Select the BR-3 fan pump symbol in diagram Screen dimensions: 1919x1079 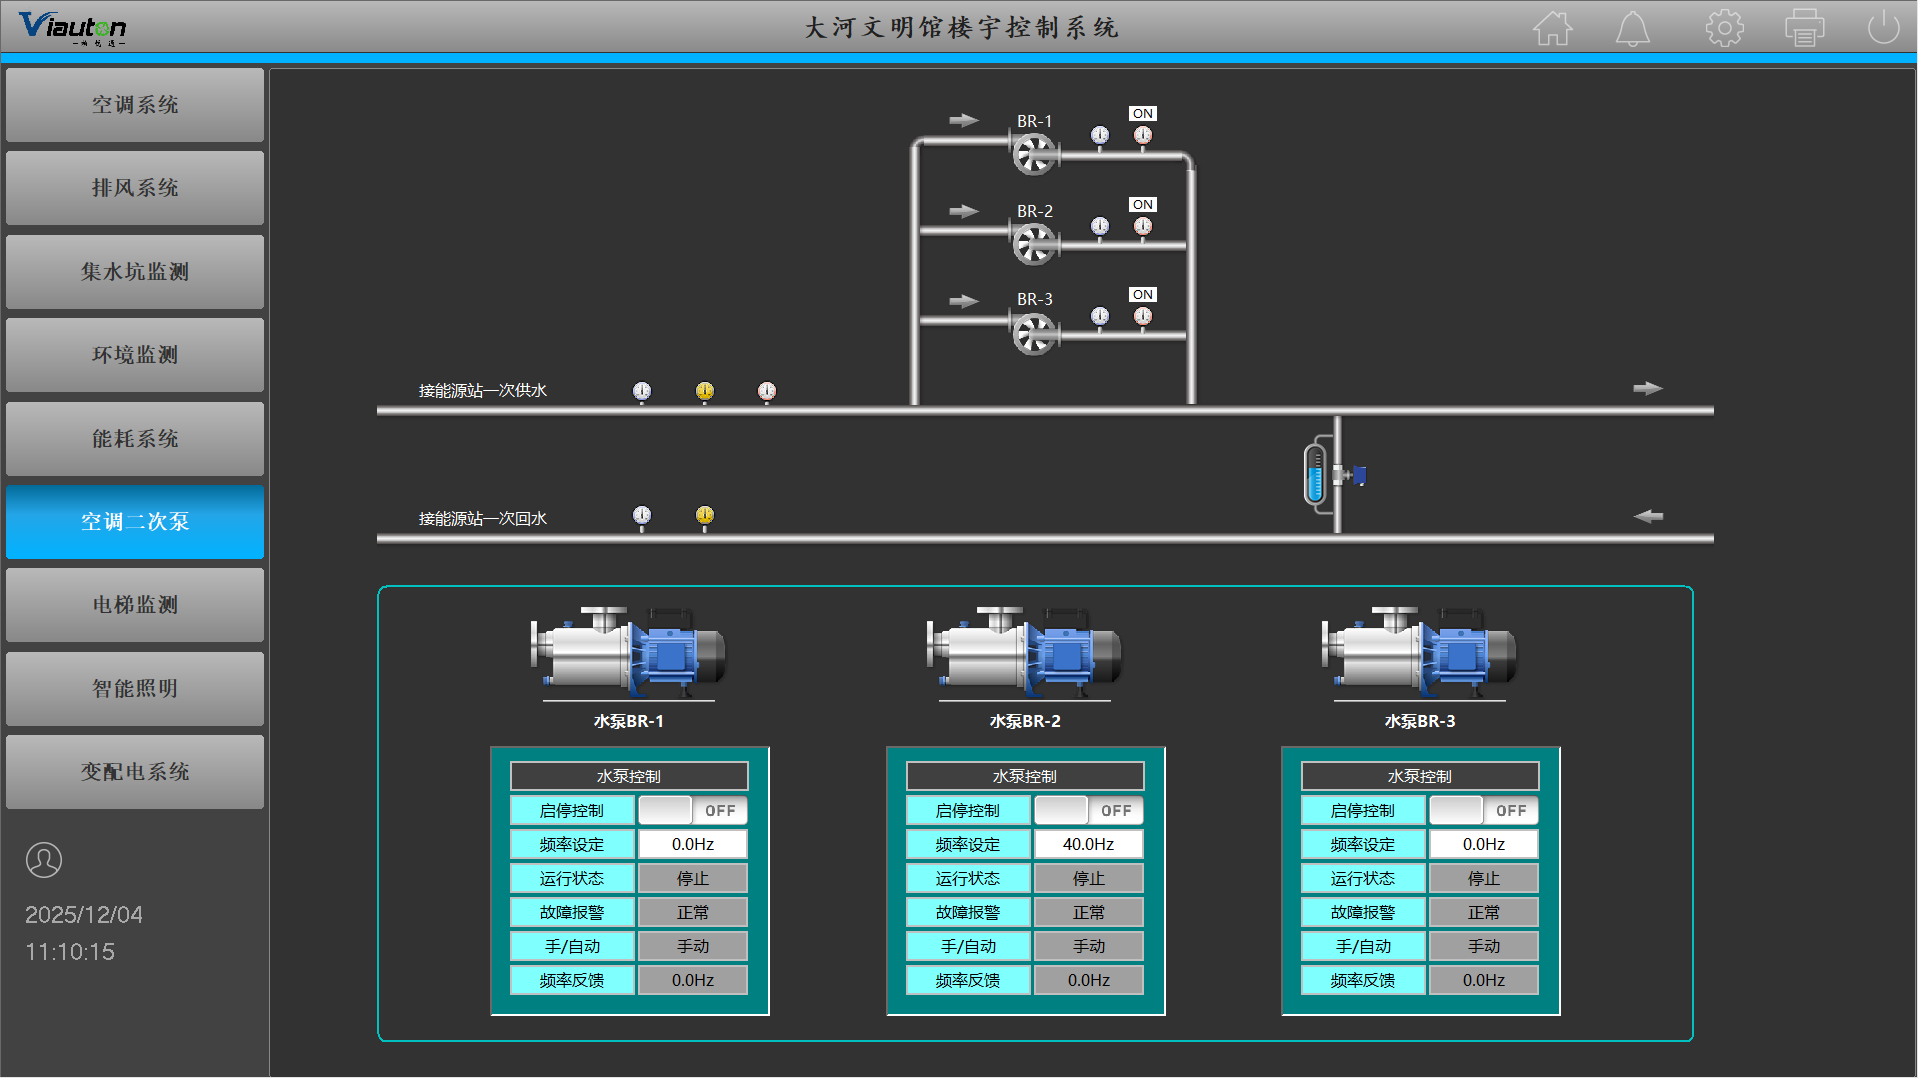1034,334
